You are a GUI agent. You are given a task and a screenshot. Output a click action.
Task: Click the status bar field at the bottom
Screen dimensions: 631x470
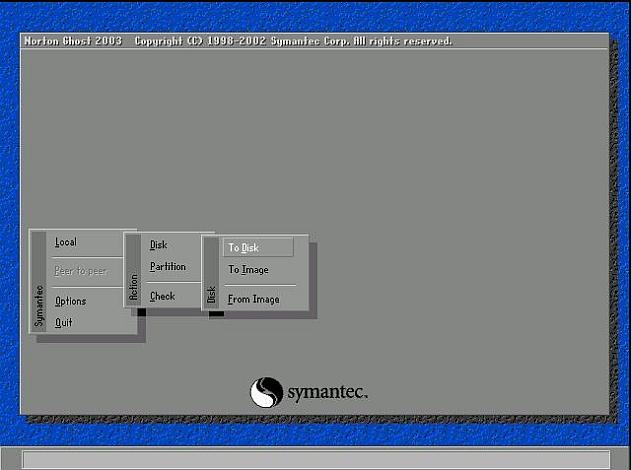(316, 459)
